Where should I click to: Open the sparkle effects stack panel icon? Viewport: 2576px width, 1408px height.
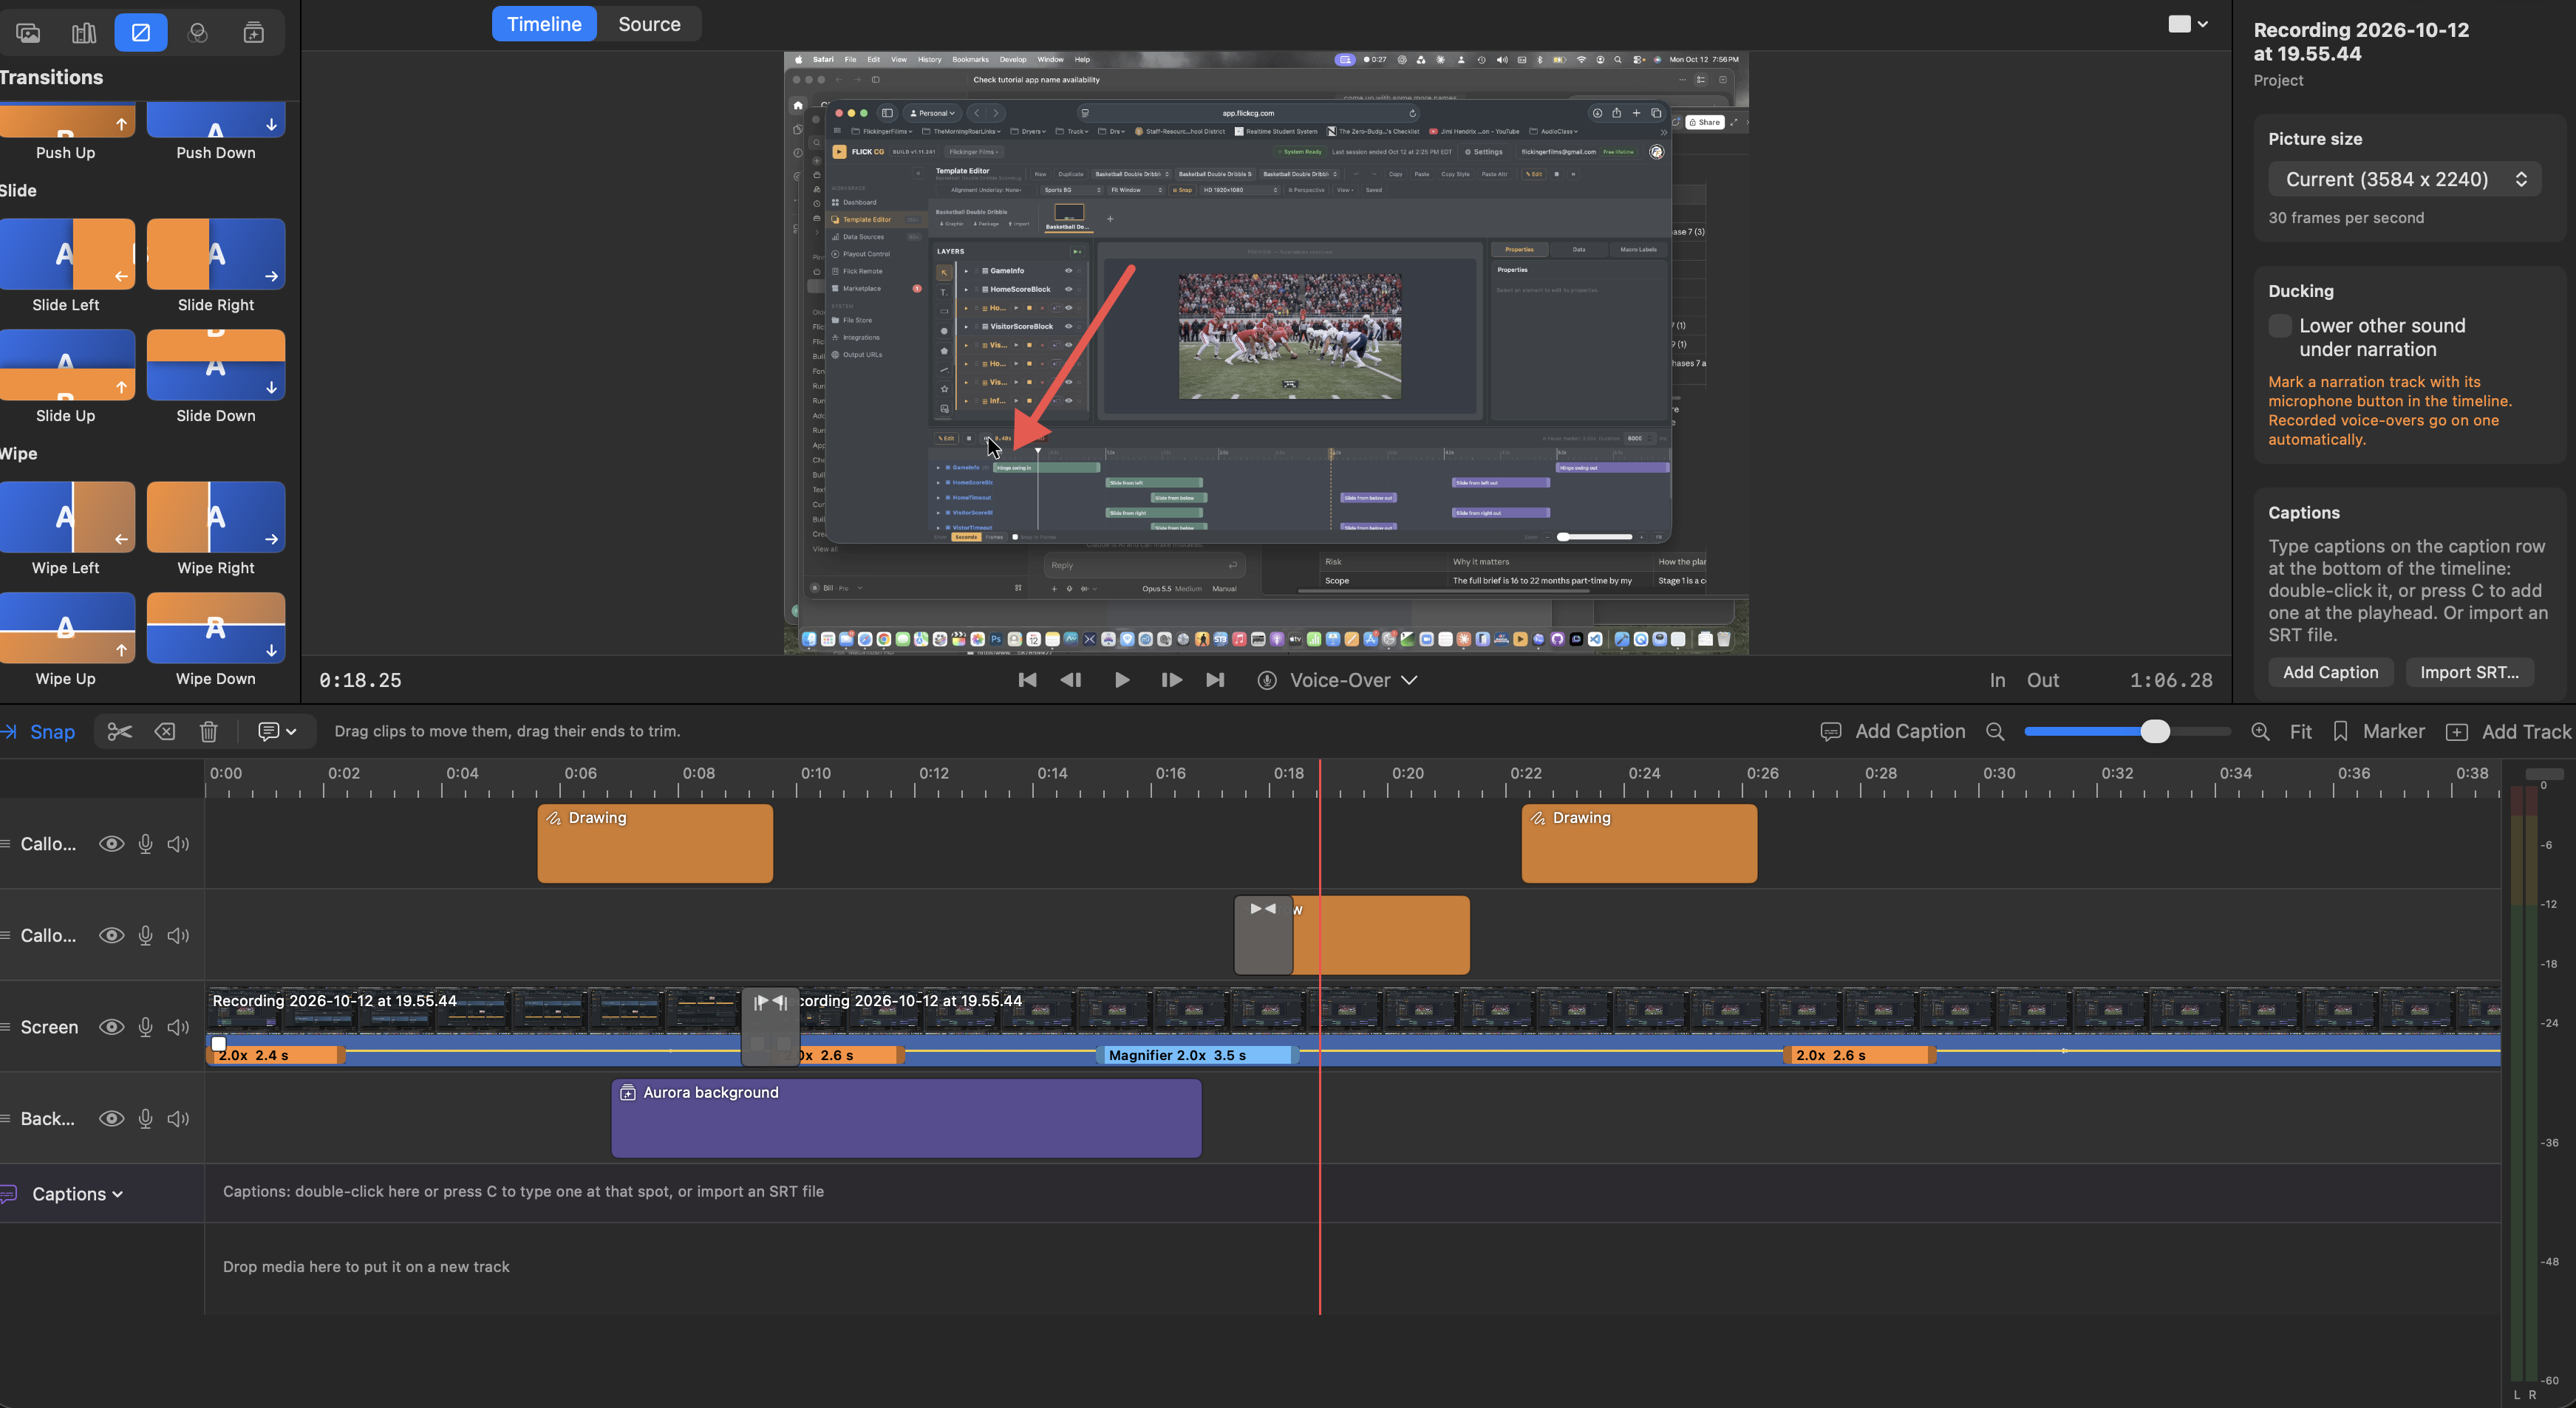coord(254,33)
